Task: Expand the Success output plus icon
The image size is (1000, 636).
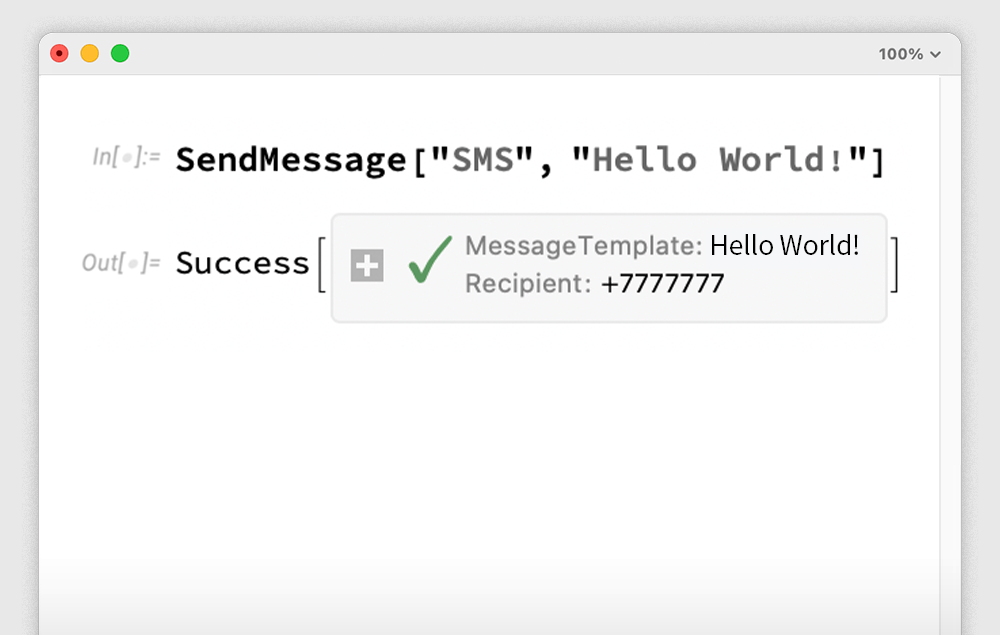Action: tap(367, 266)
